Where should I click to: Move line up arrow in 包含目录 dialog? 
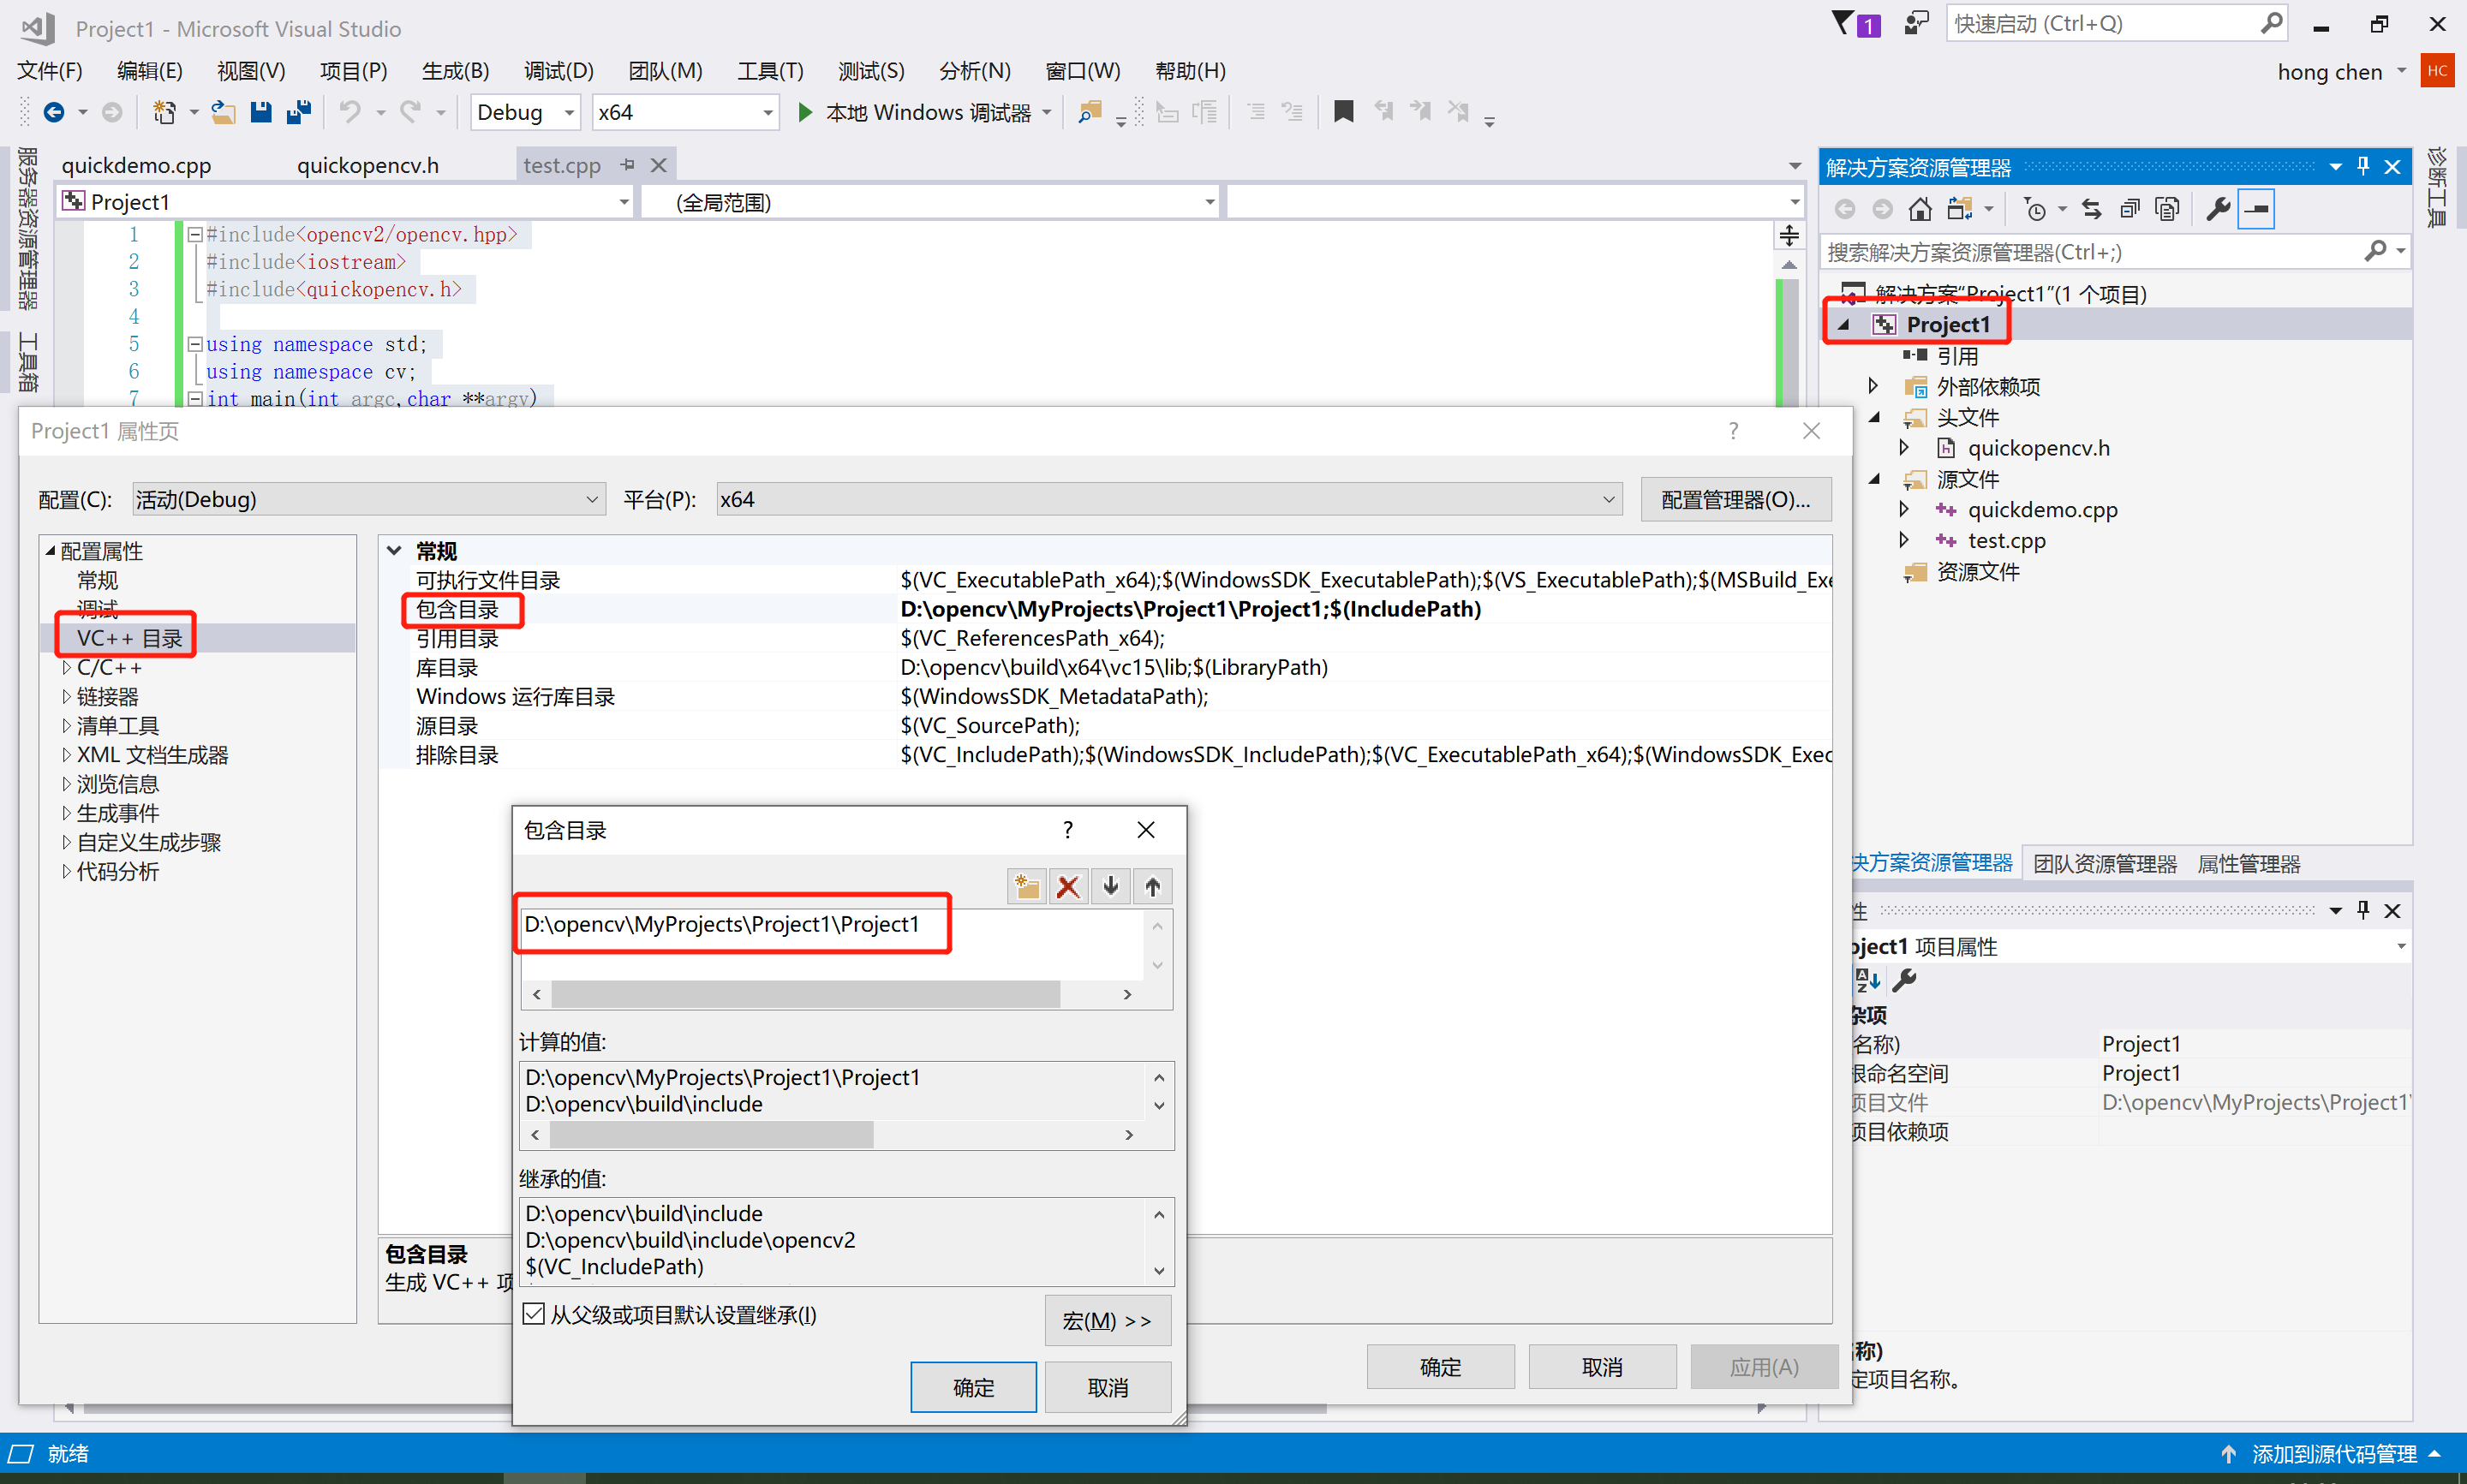click(1152, 886)
